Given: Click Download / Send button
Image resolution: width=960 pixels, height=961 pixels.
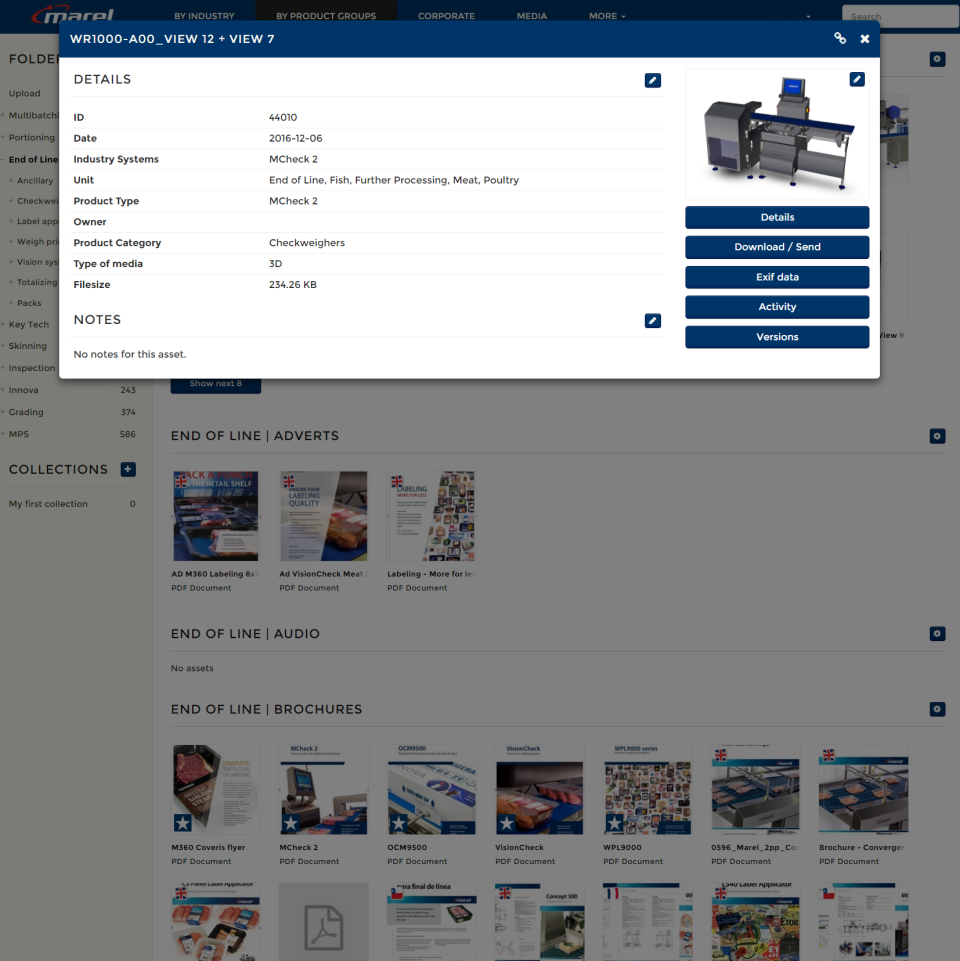Looking at the screenshot, I should pyautogui.click(x=777, y=247).
